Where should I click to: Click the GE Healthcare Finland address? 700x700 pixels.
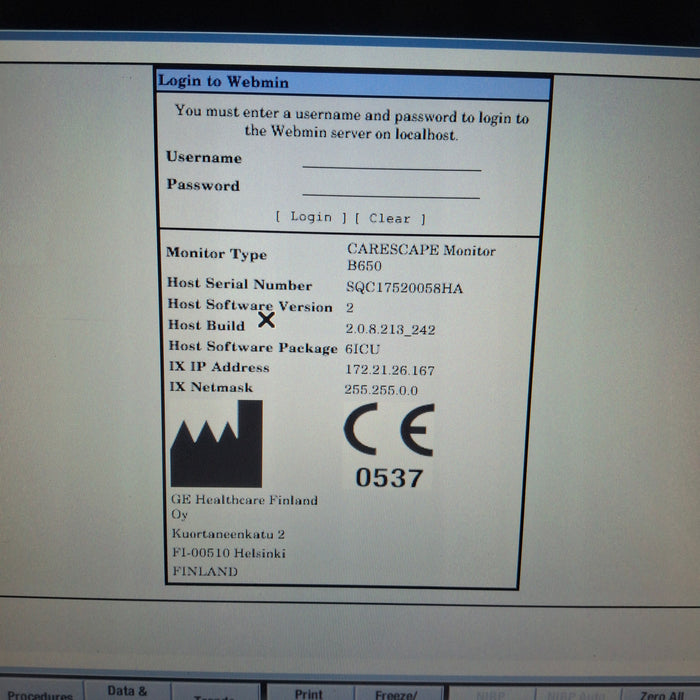click(245, 535)
